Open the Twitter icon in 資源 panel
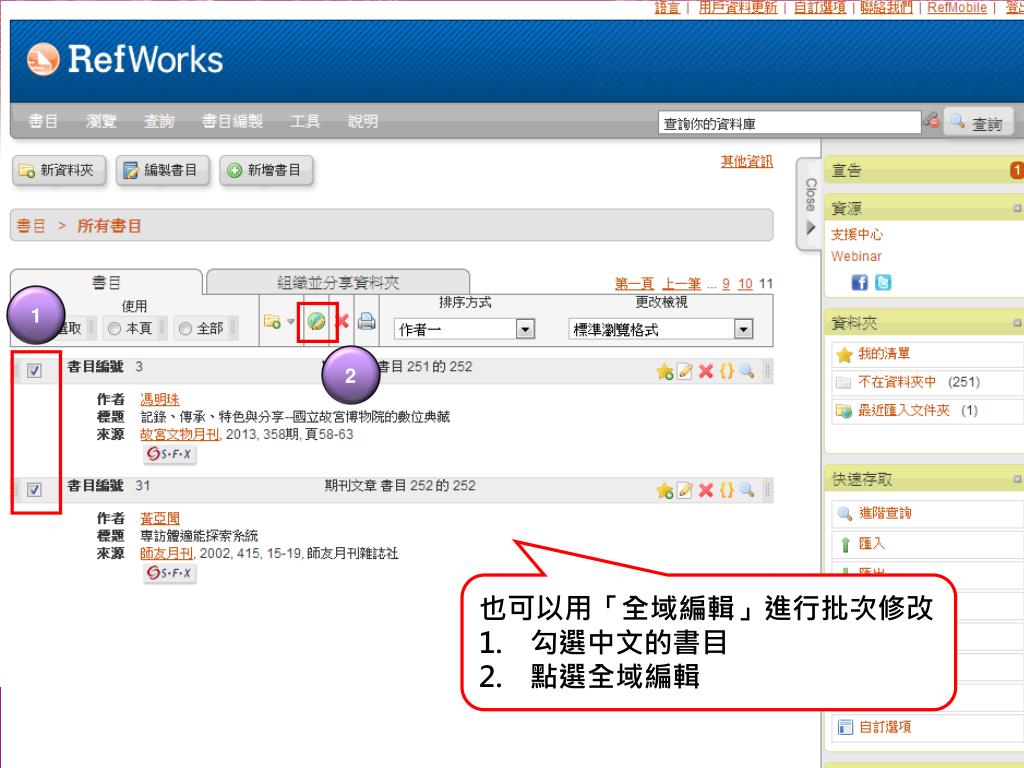This screenshot has width=1024, height=768. tap(883, 282)
